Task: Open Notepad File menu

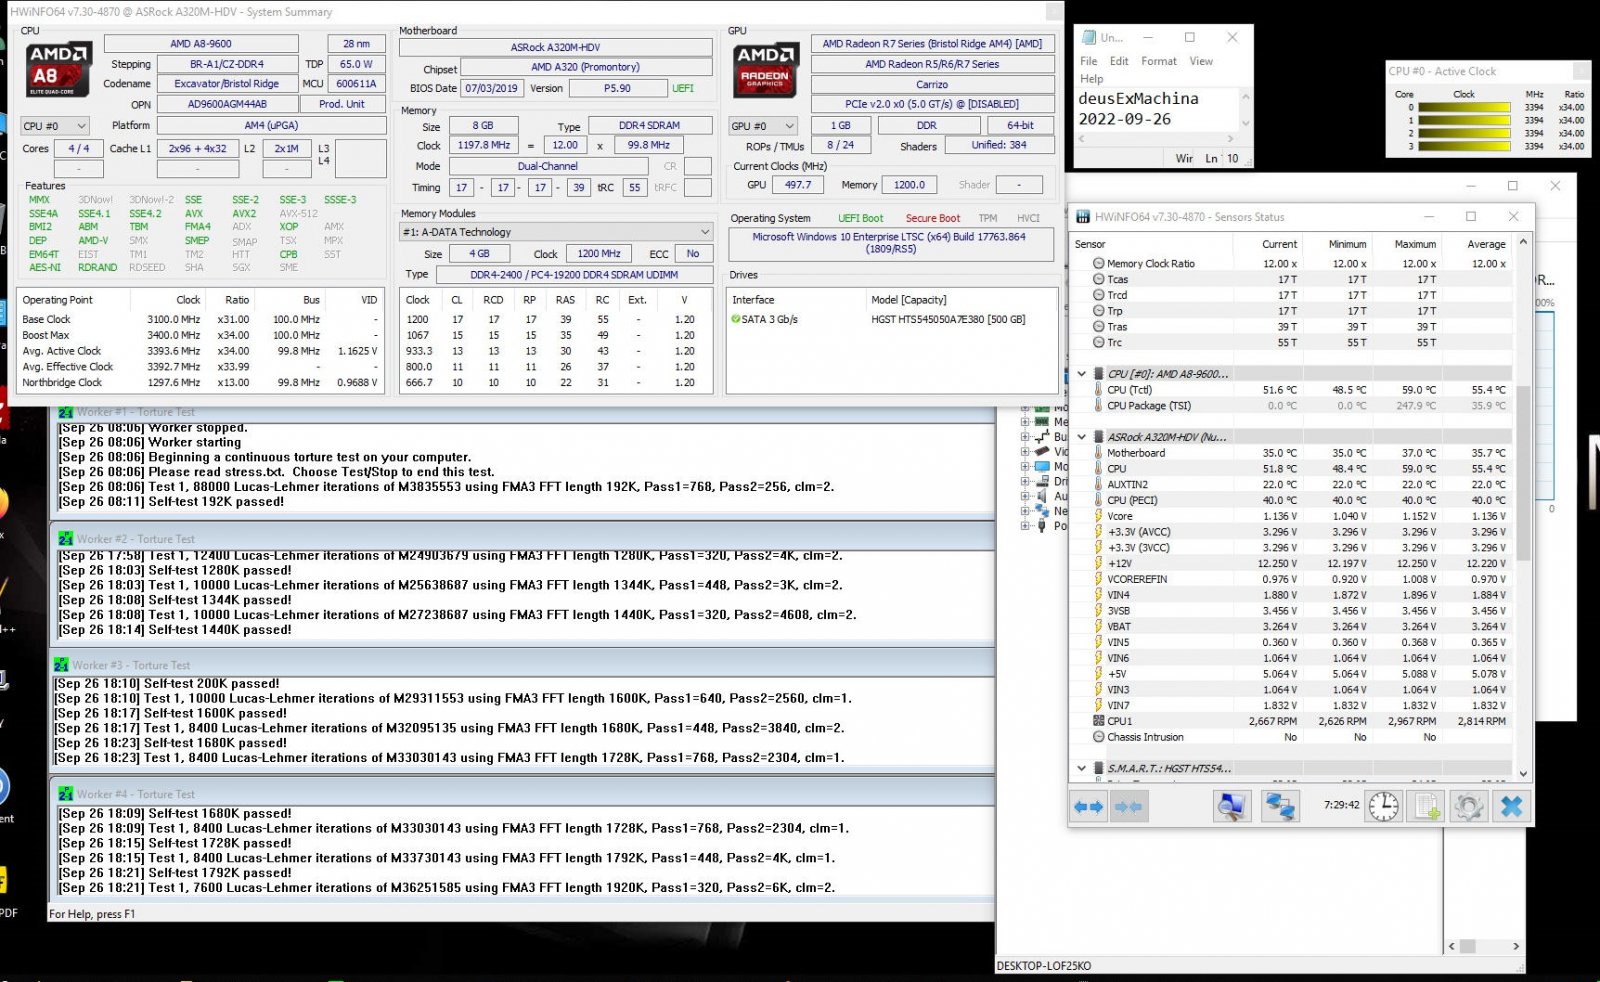Action: 1088,61
